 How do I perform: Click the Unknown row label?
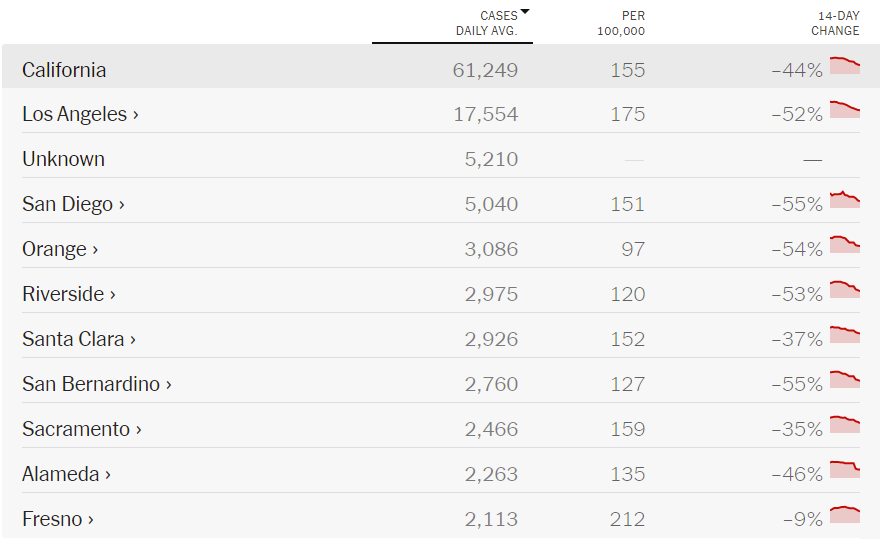[64, 159]
